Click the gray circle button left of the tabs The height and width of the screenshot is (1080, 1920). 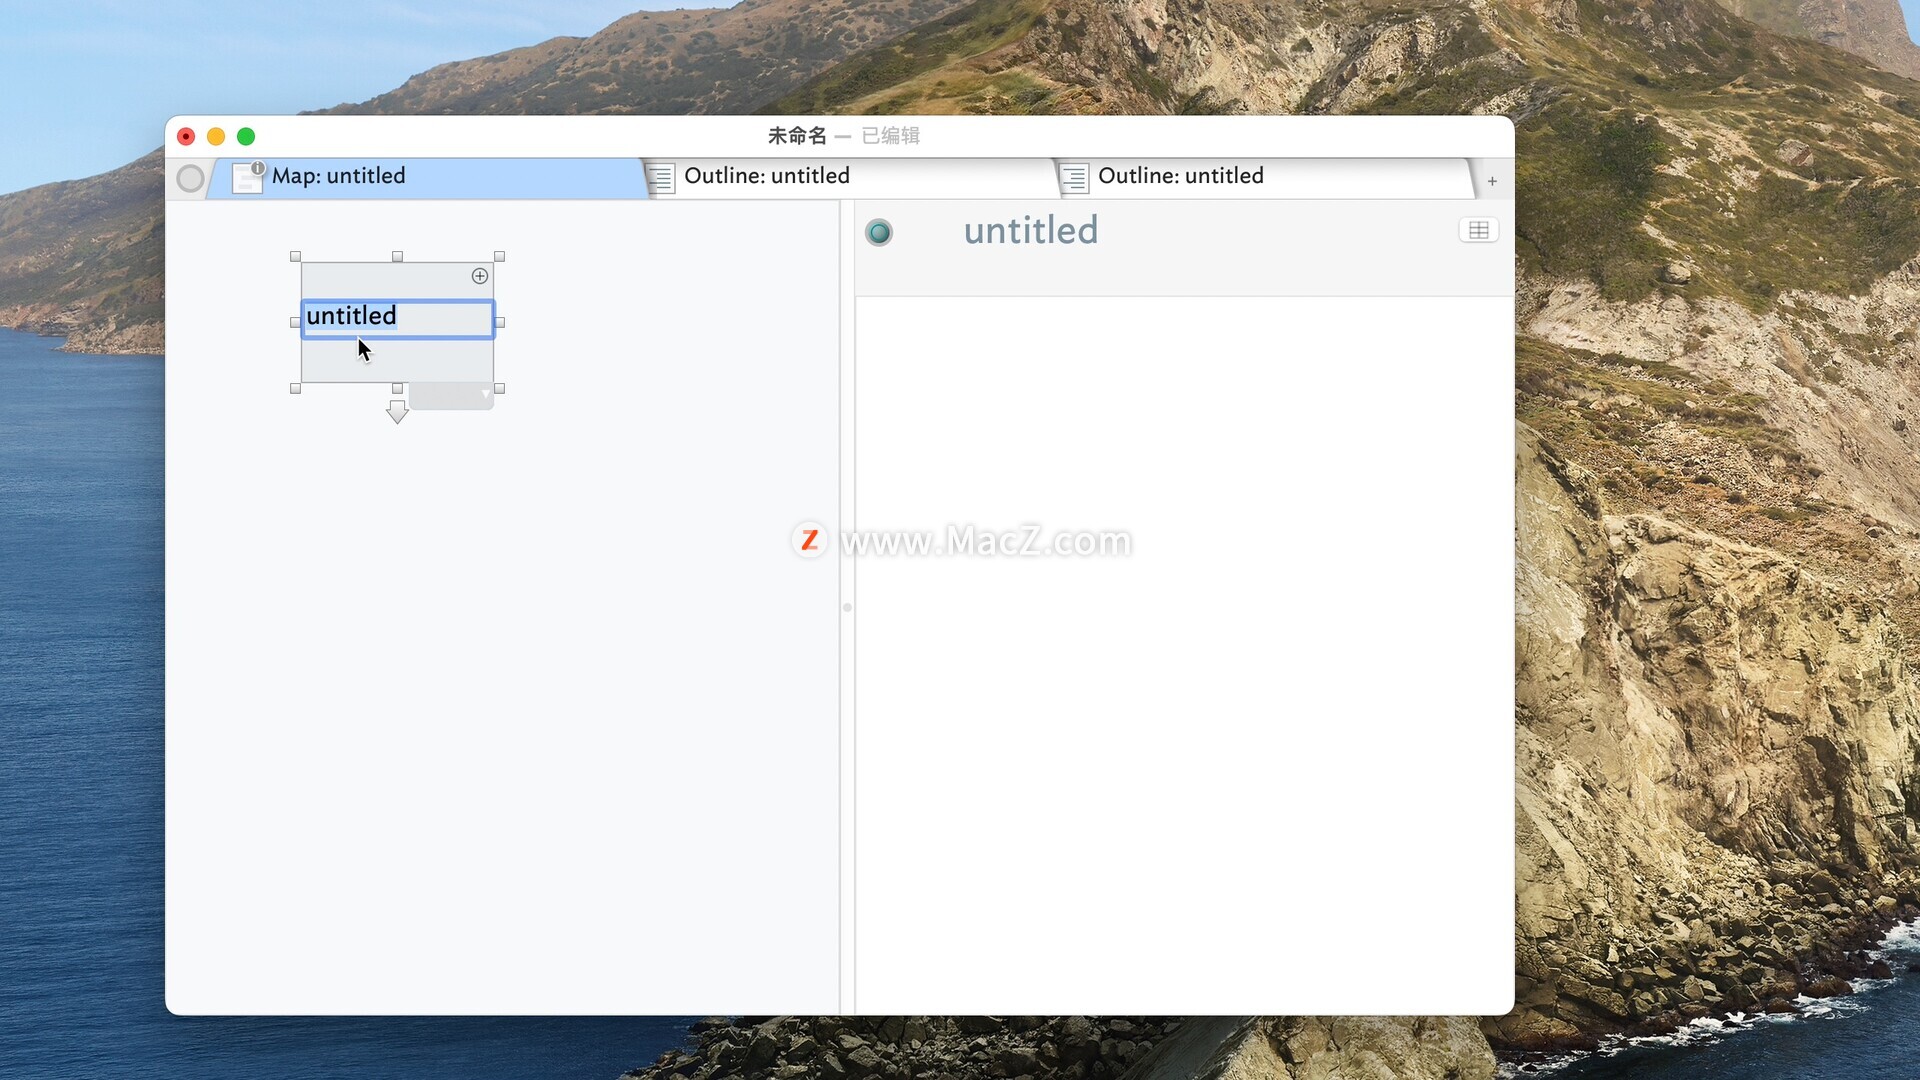190,179
